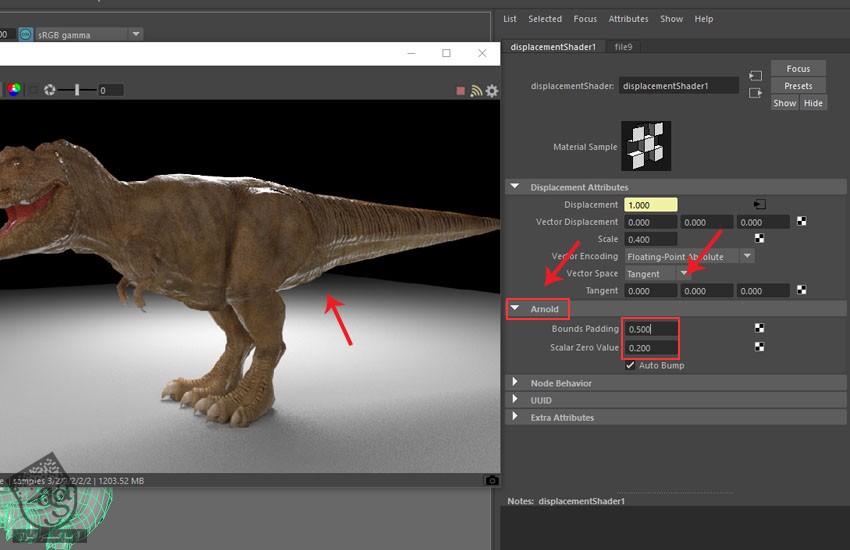This screenshot has width=850, height=550.
Task: Go to output connection icon below input icon
Action: click(x=755, y=93)
